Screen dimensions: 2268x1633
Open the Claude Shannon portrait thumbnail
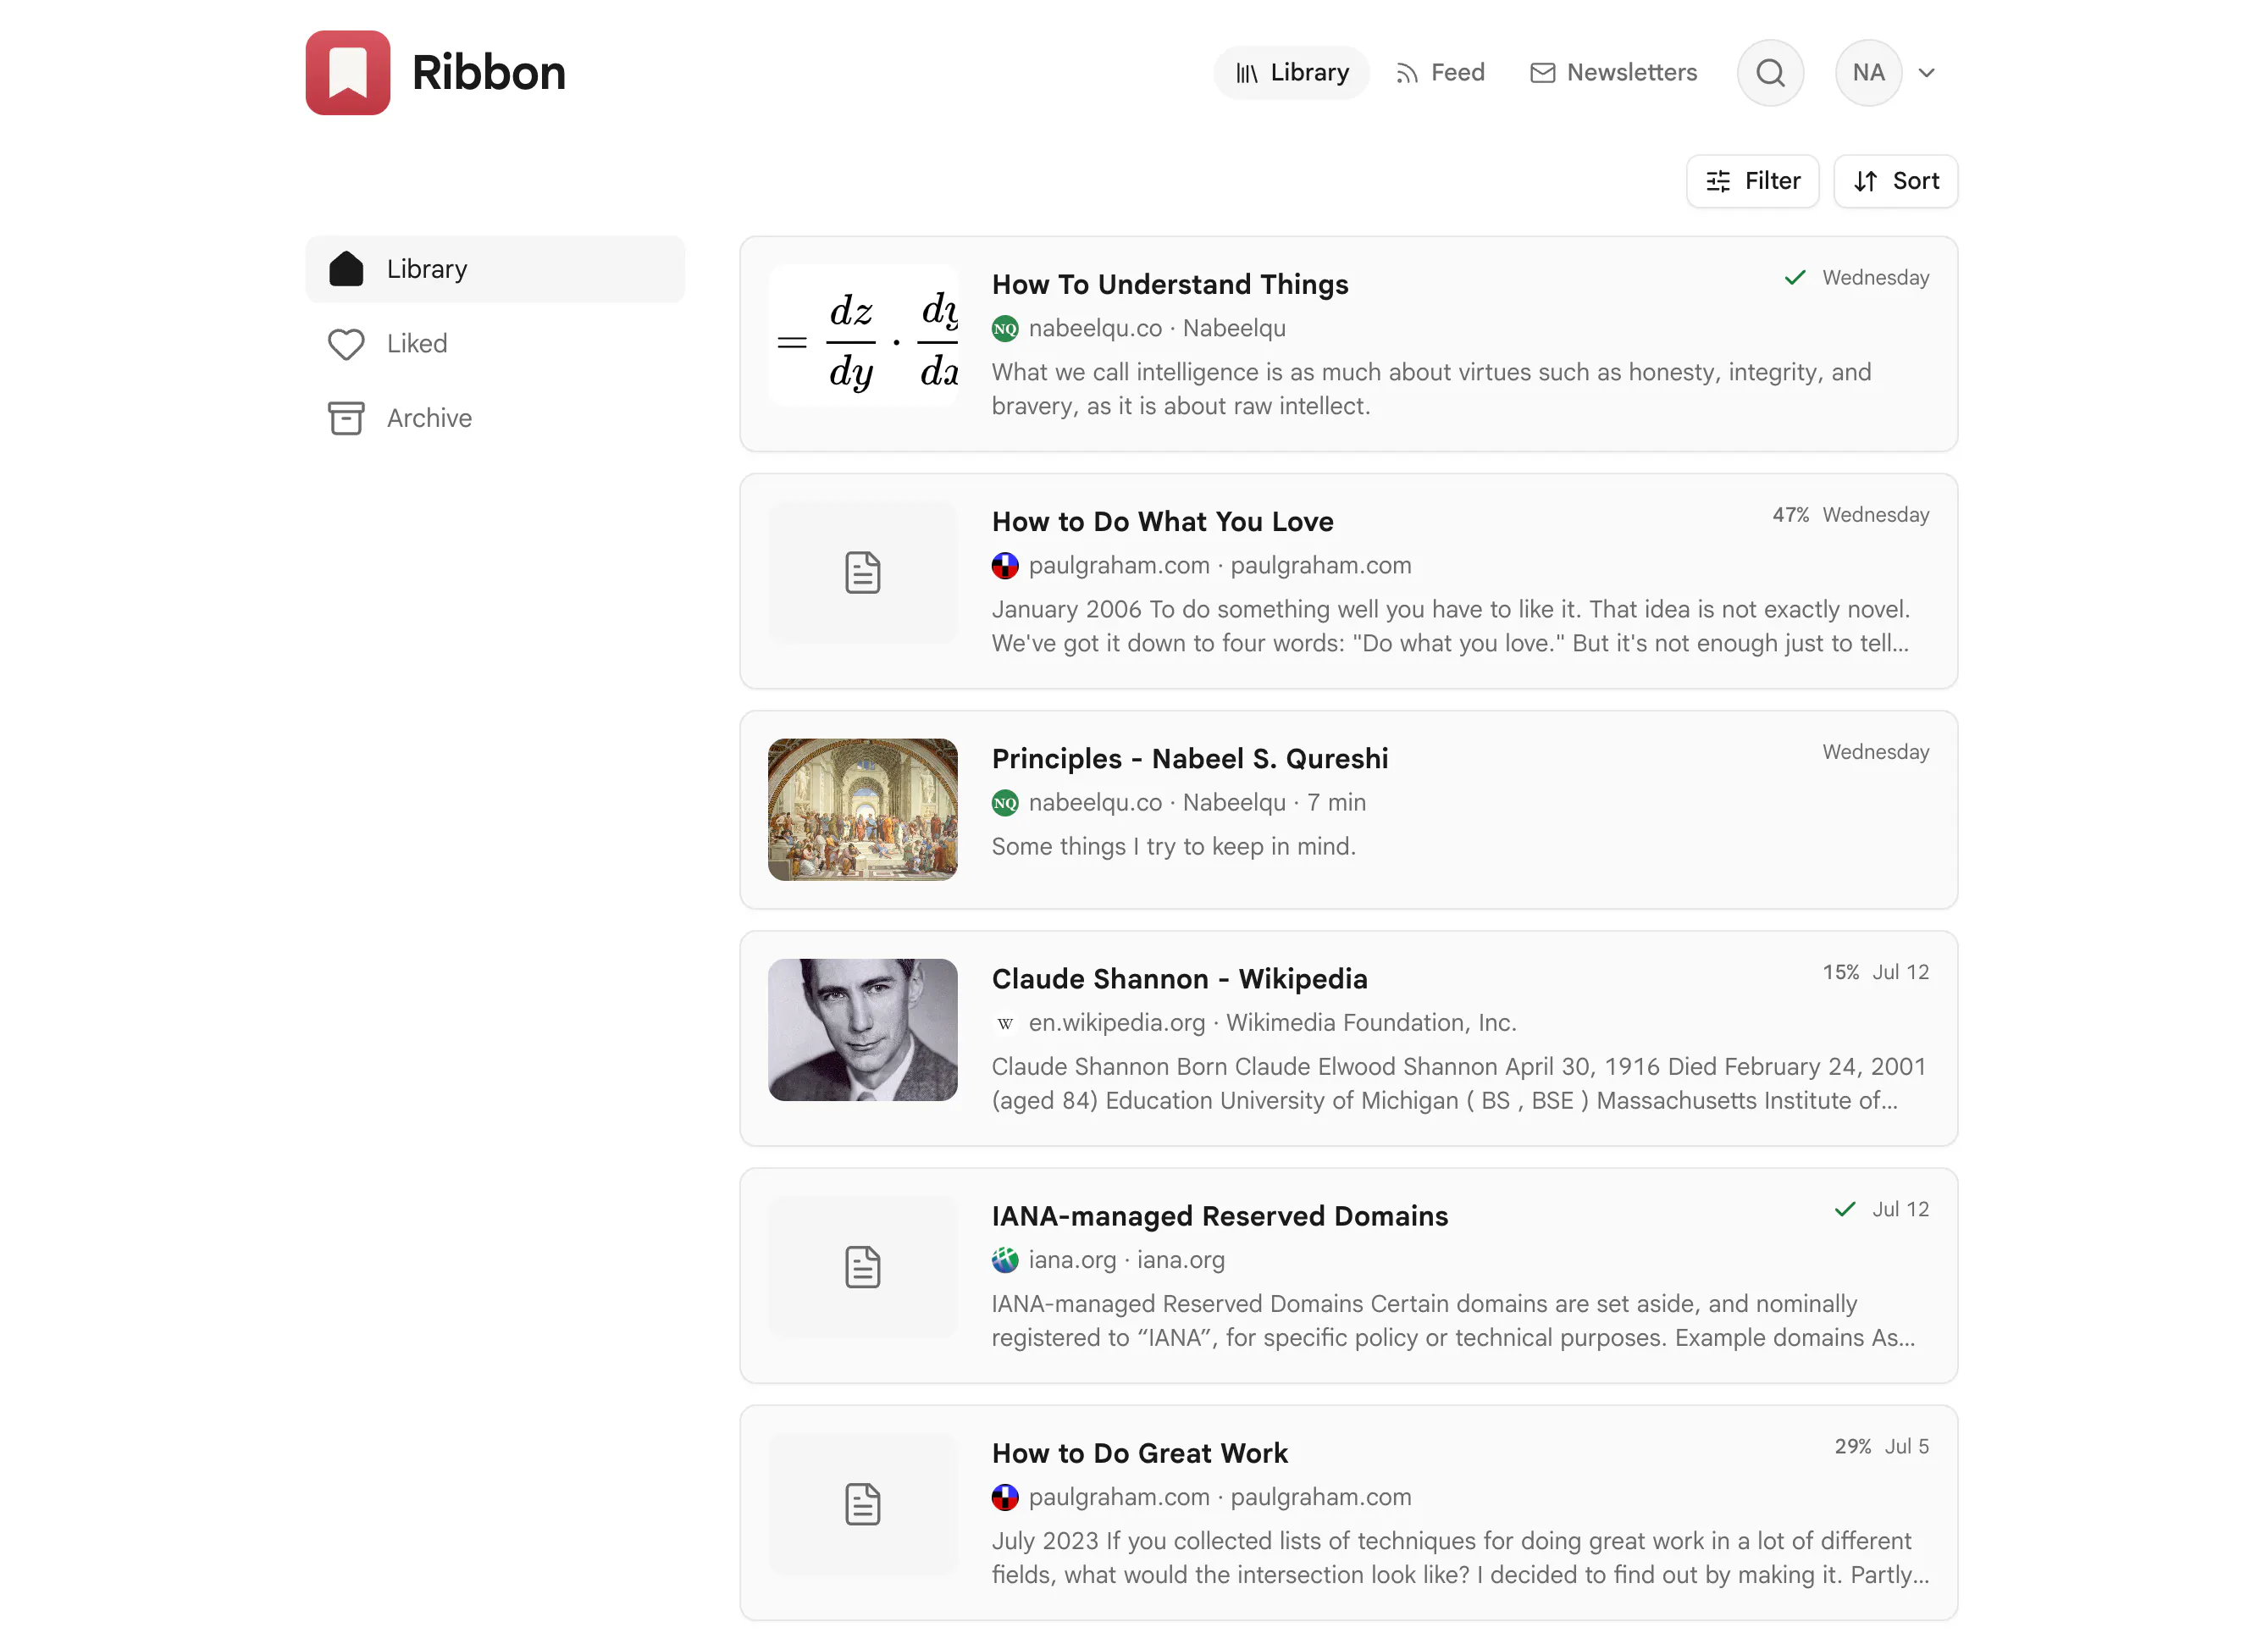click(862, 1029)
